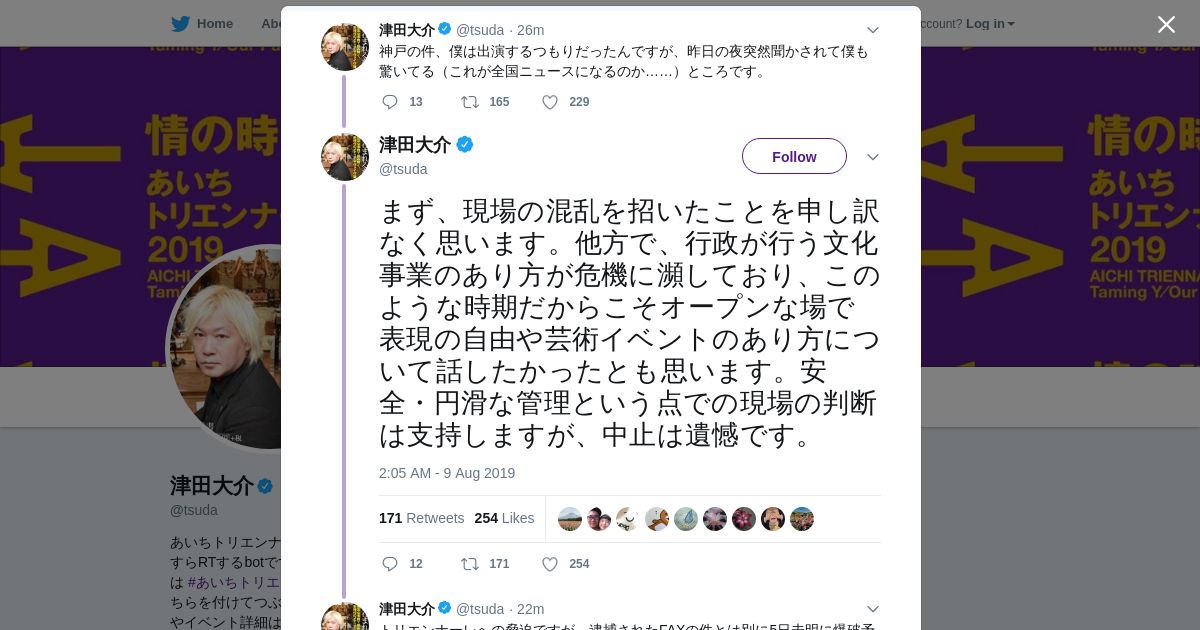Image resolution: width=1200 pixels, height=630 pixels.
Task: Follow the @tsuda account
Action: coord(794,157)
